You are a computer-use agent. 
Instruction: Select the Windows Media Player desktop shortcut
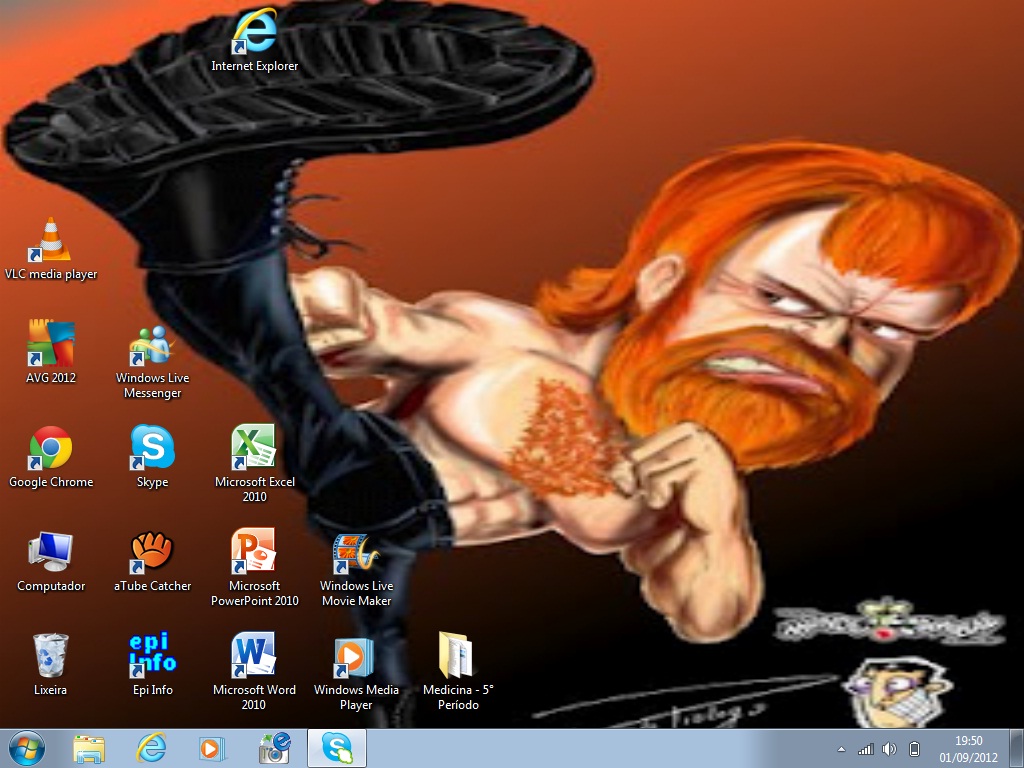[x=357, y=674]
